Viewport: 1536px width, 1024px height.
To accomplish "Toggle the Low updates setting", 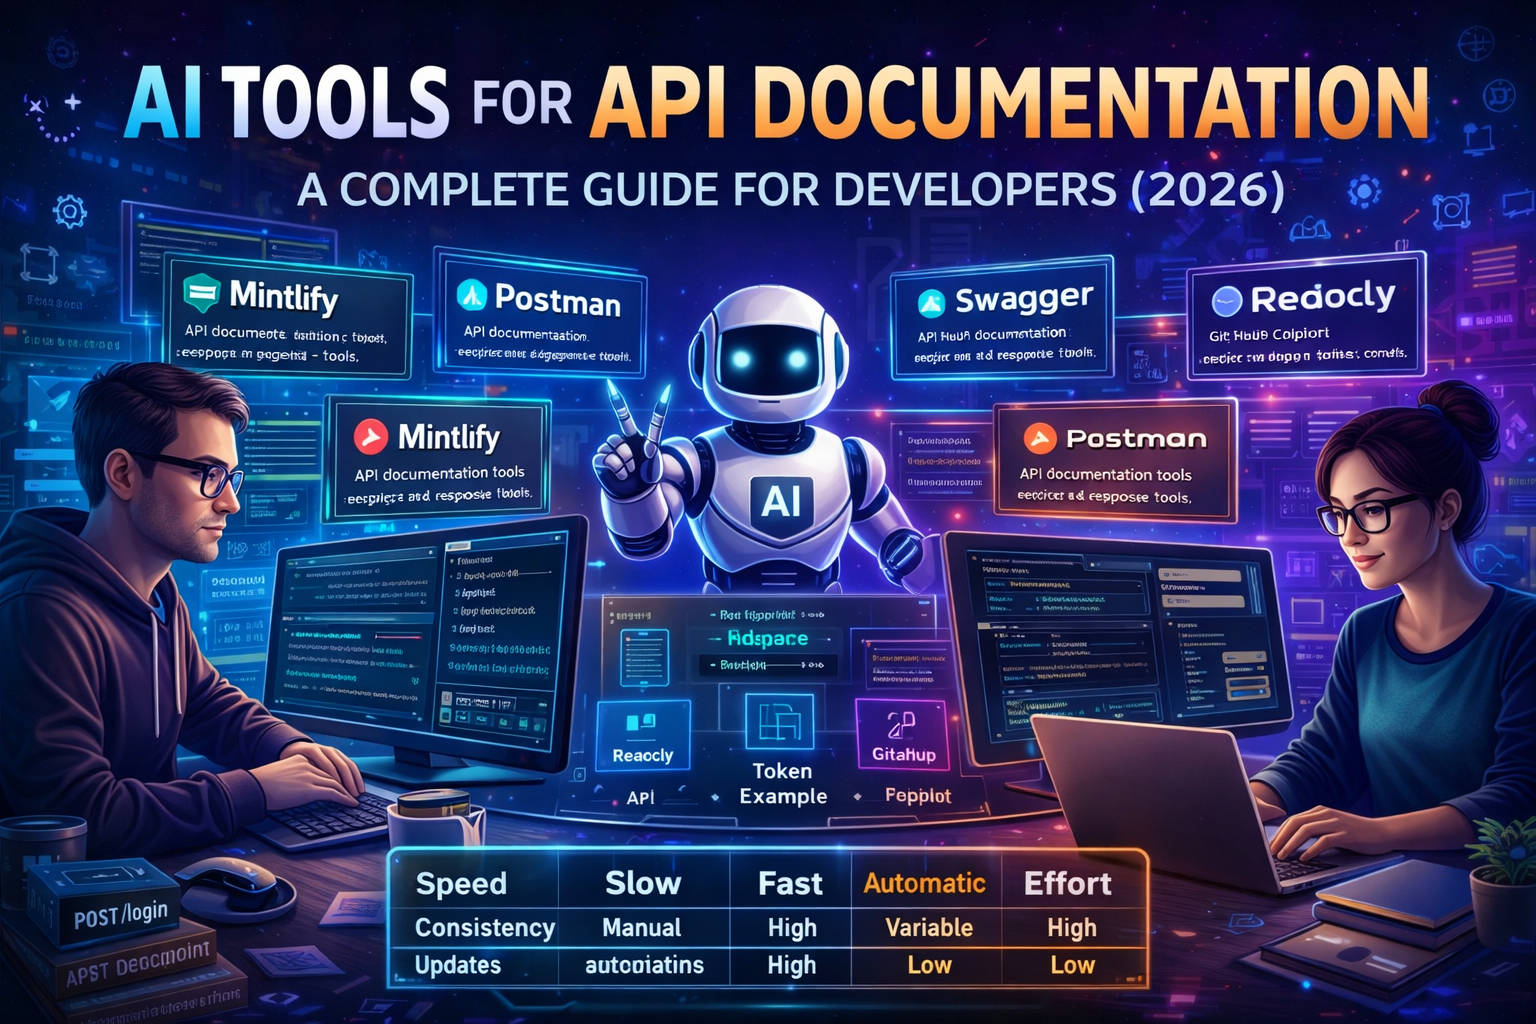I will pyautogui.click(x=928, y=964).
